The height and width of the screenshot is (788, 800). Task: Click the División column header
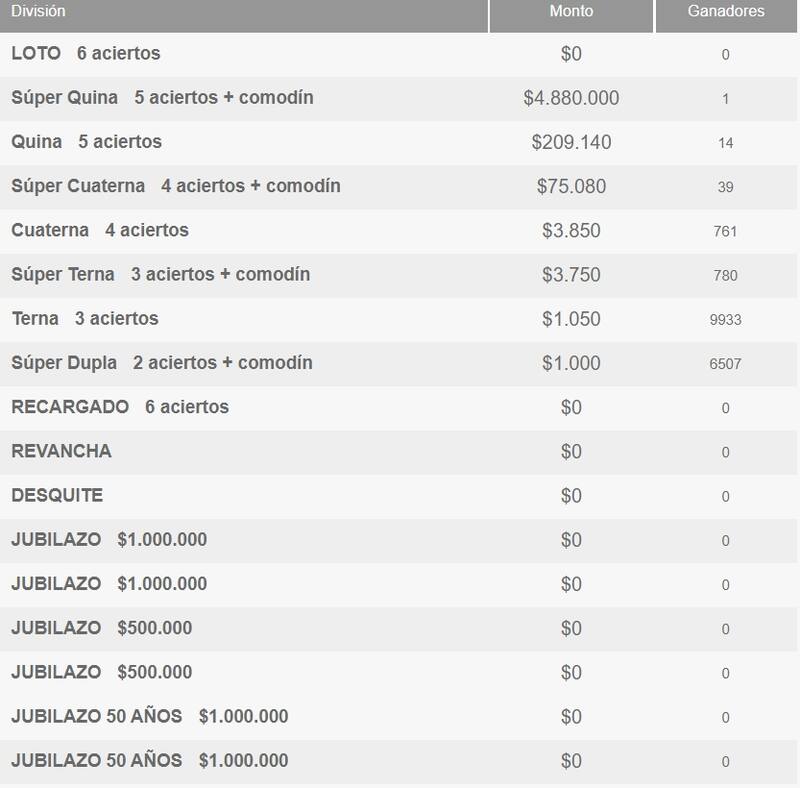[x=38, y=12]
